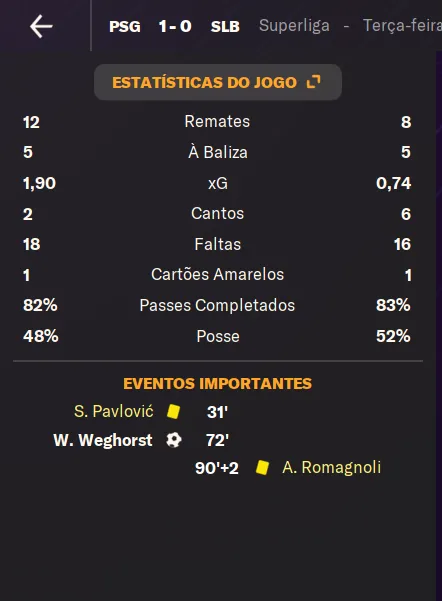Open the Superliga competition link
442x601 pixels.
[x=294, y=26]
